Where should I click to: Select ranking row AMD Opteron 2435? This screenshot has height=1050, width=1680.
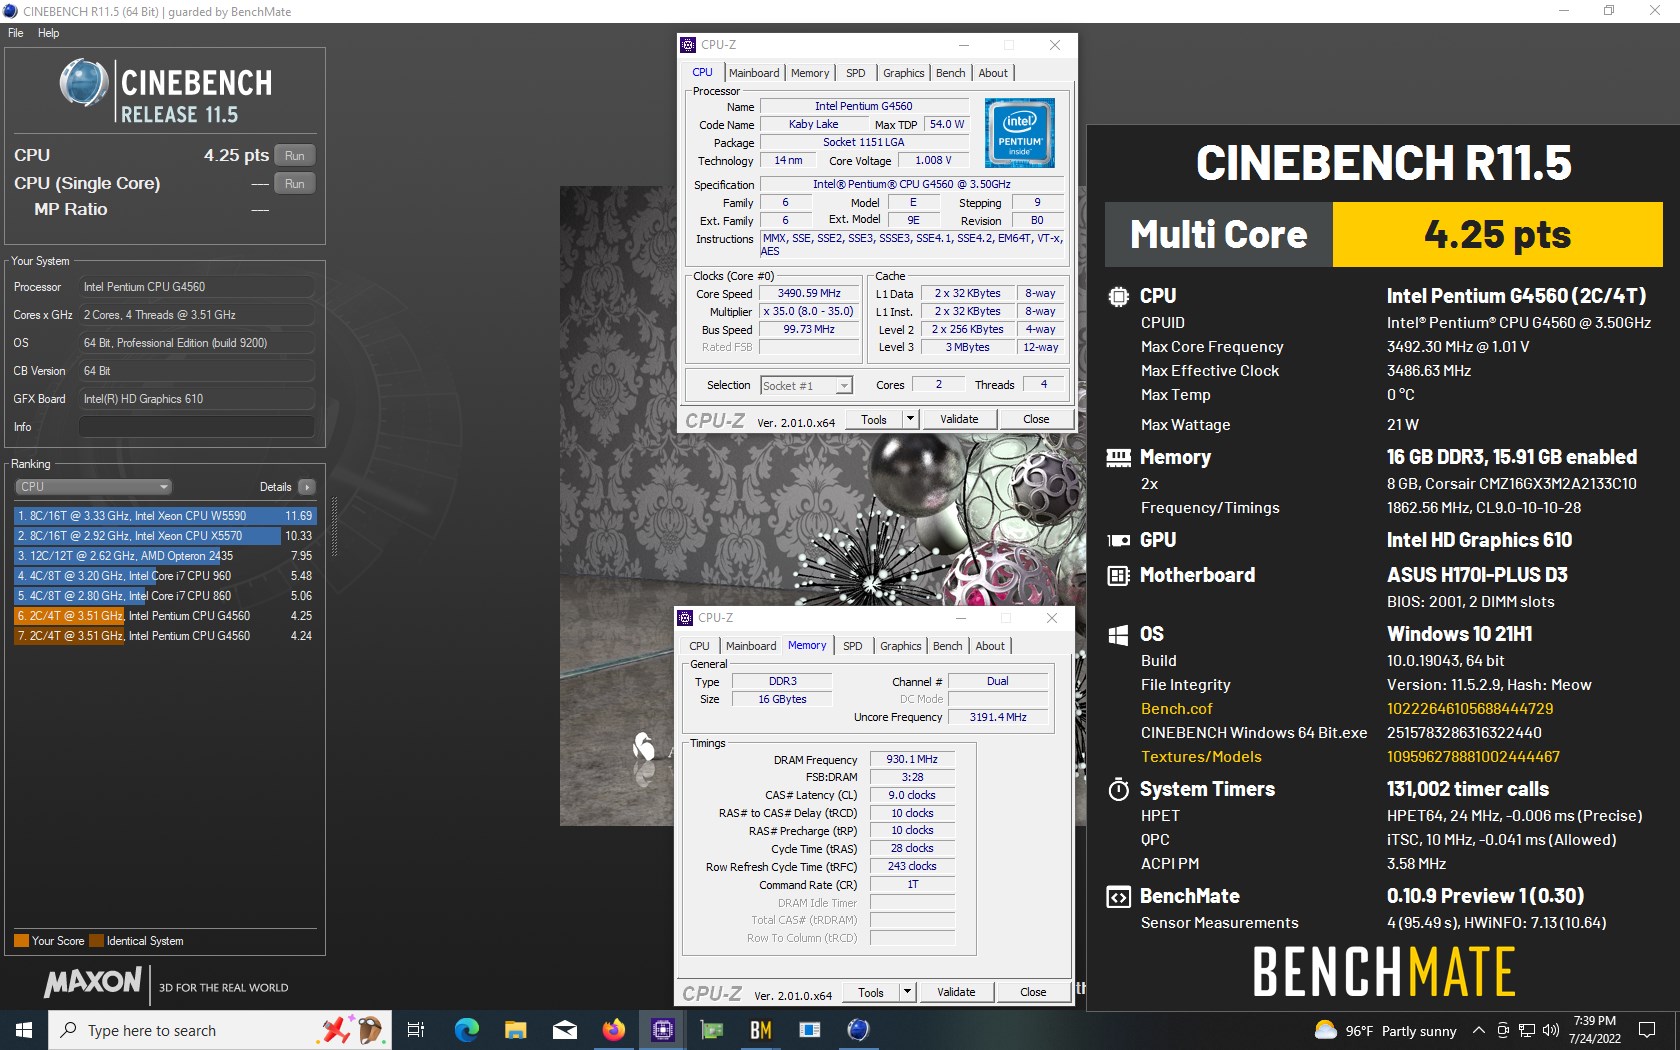(x=165, y=556)
